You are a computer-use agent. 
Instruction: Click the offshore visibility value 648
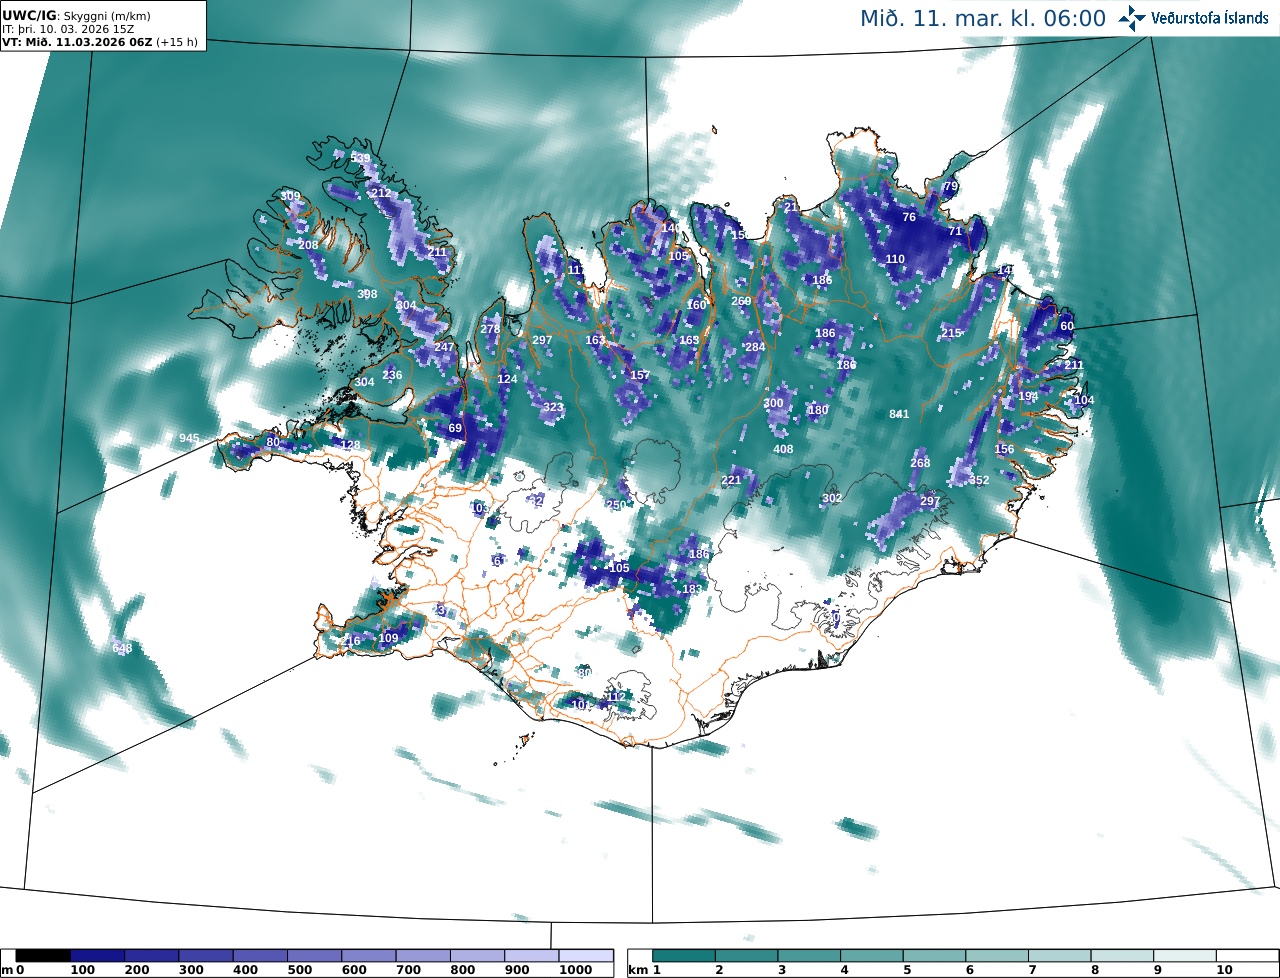(x=122, y=648)
